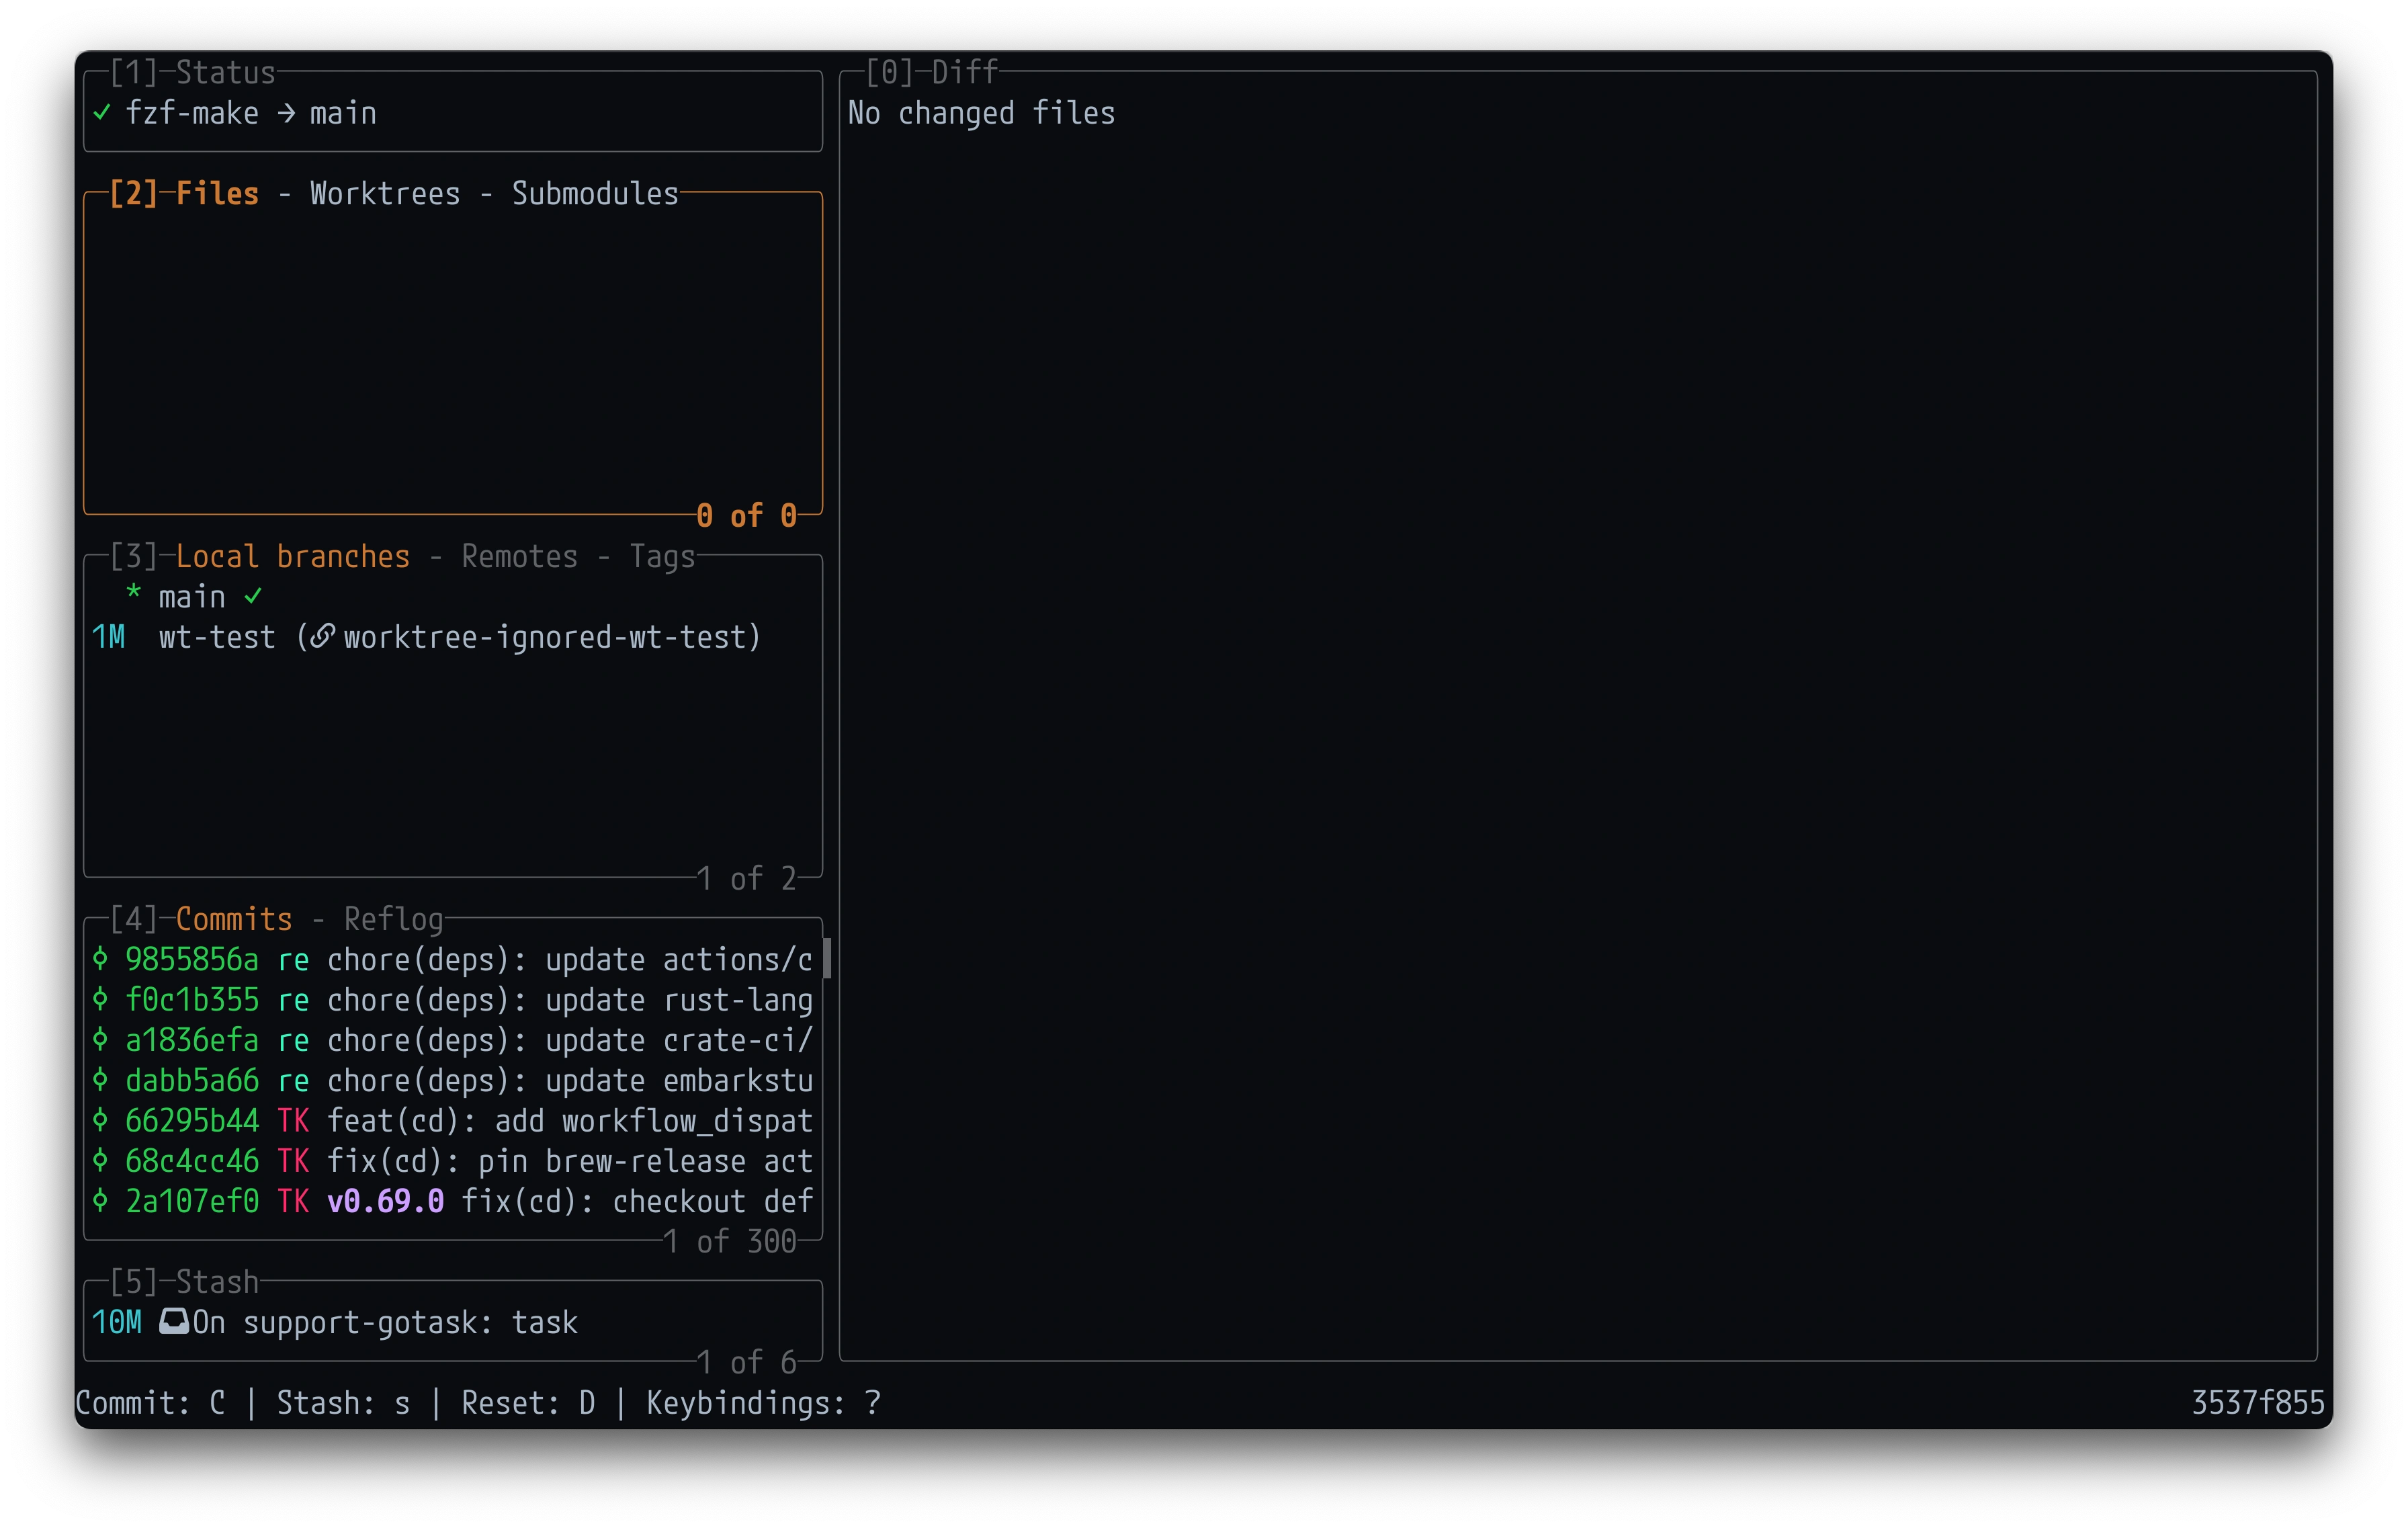Select commit hash 68c4cc46

(x=191, y=1160)
